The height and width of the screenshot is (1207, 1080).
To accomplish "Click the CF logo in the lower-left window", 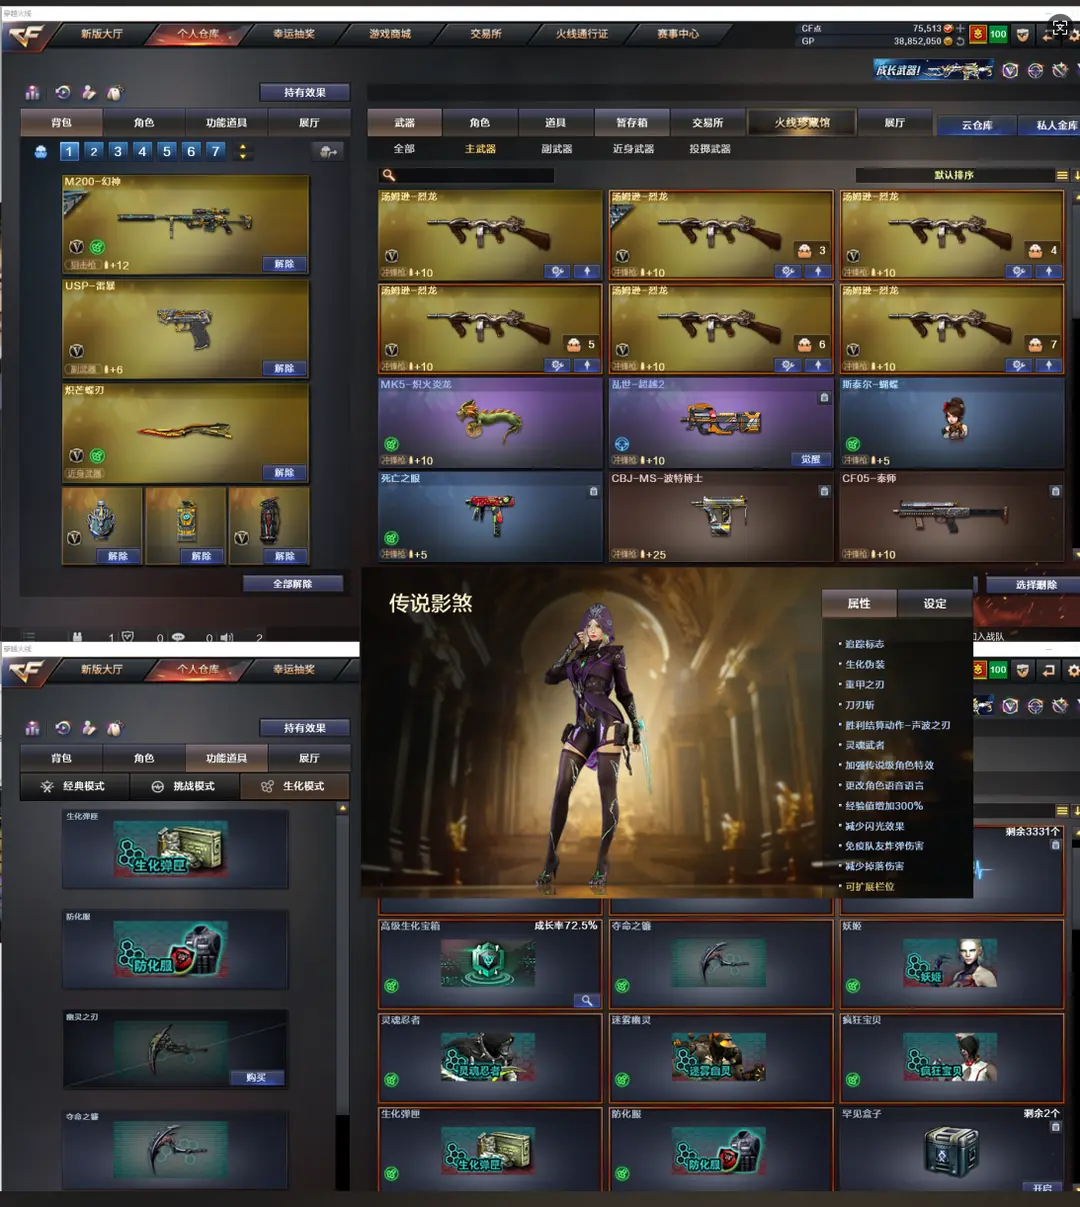I will click(x=26, y=672).
